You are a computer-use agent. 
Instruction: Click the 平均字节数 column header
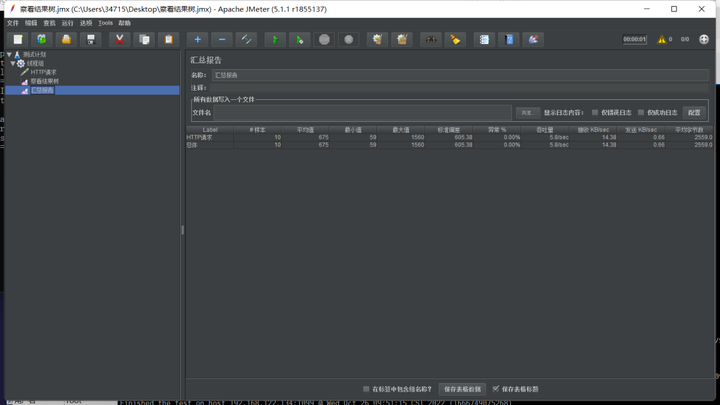tap(689, 130)
